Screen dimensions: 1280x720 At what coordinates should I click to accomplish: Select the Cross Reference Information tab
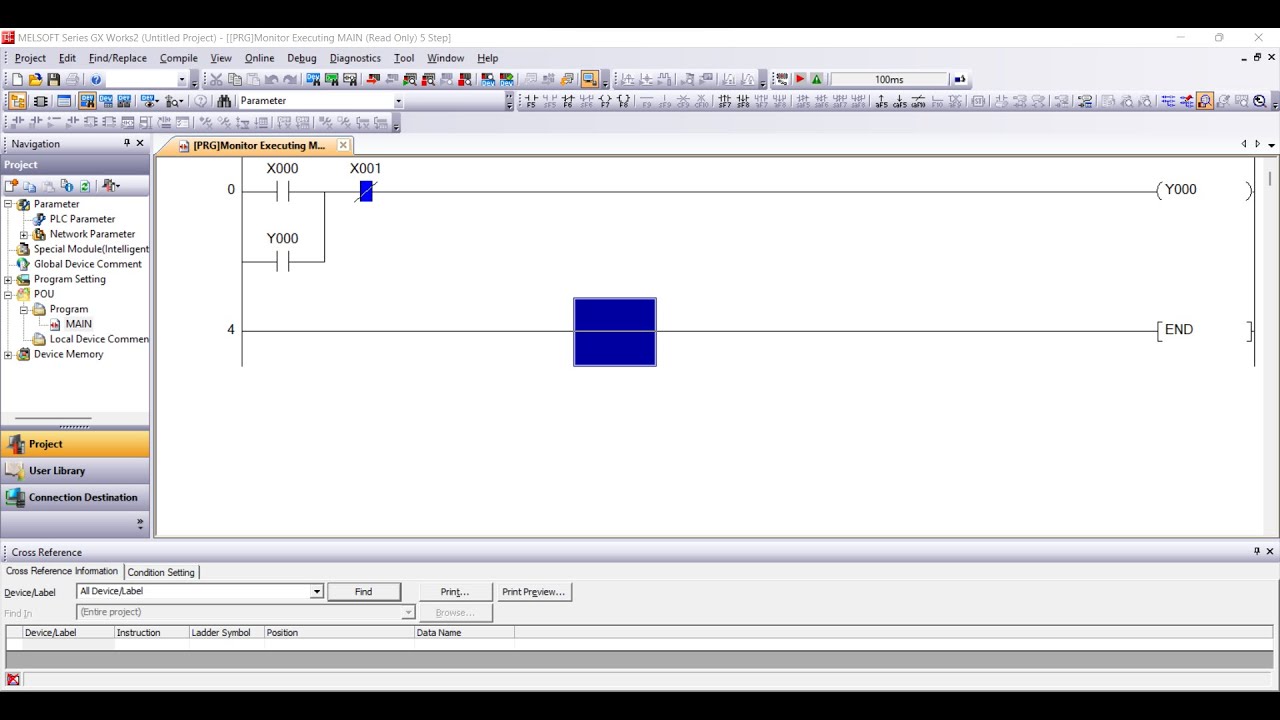62,571
